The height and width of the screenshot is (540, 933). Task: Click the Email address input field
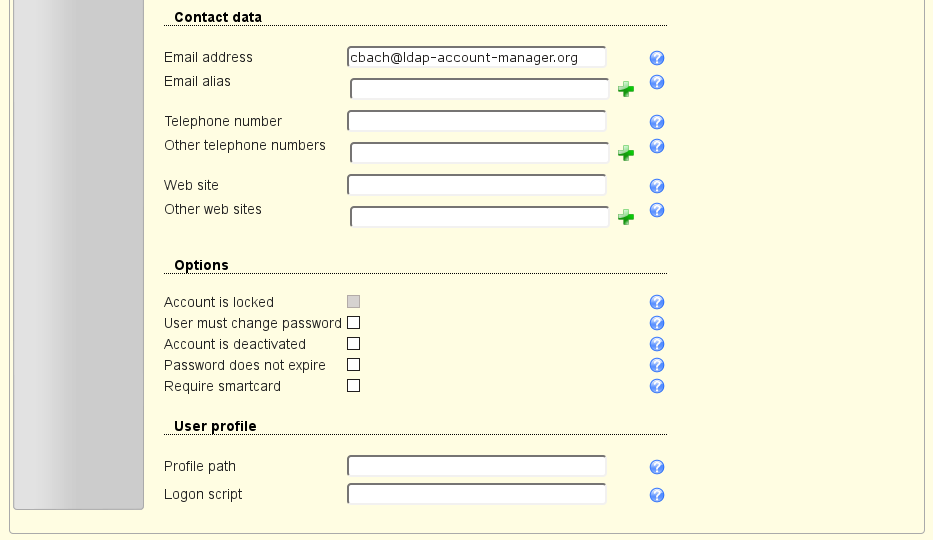pos(477,58)
